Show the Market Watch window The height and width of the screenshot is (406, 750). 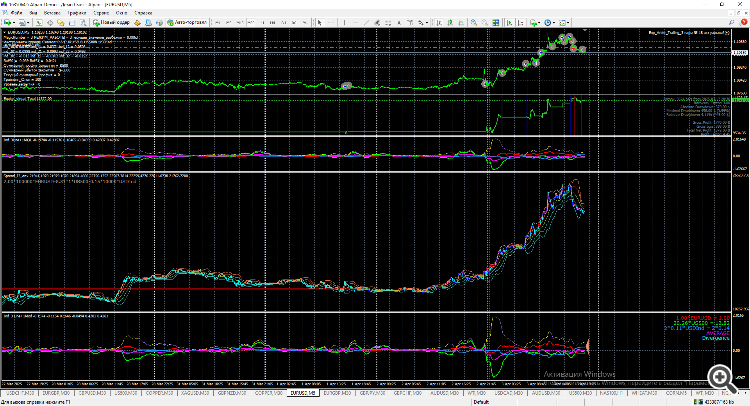coord(39,22)
